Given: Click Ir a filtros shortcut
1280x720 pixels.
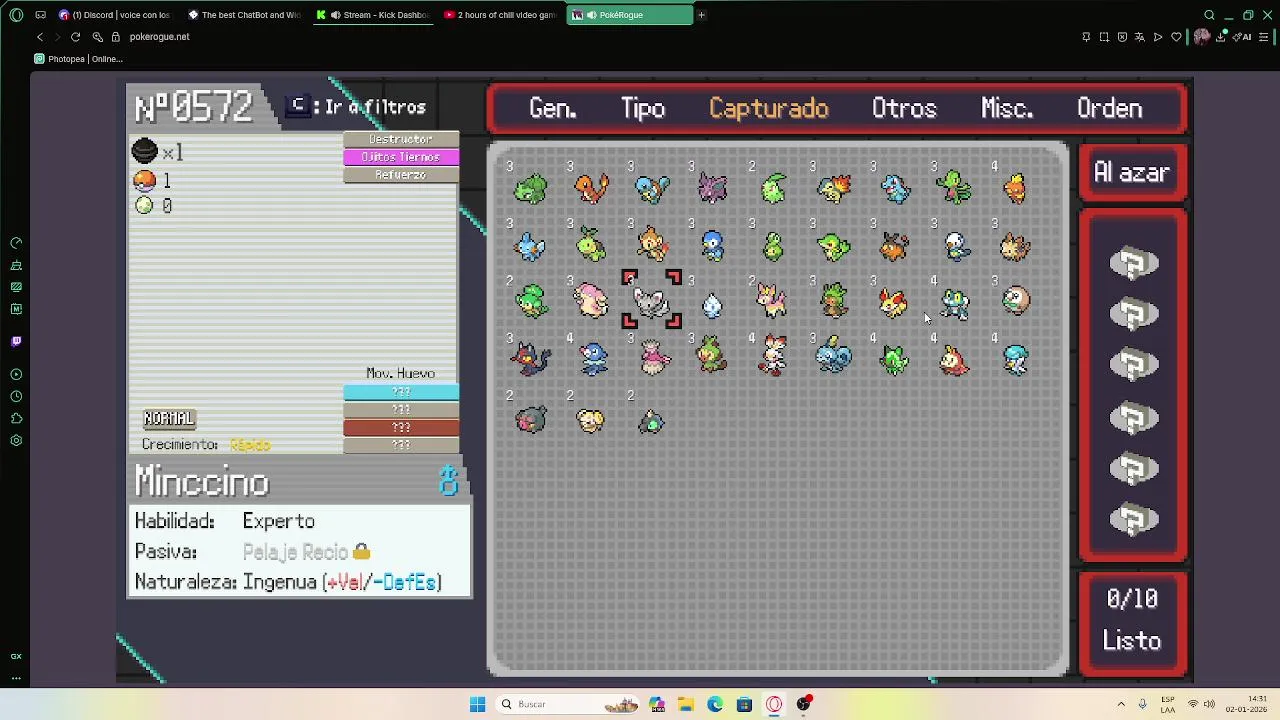Looking at the screenshot, I should tap(358, 107).
